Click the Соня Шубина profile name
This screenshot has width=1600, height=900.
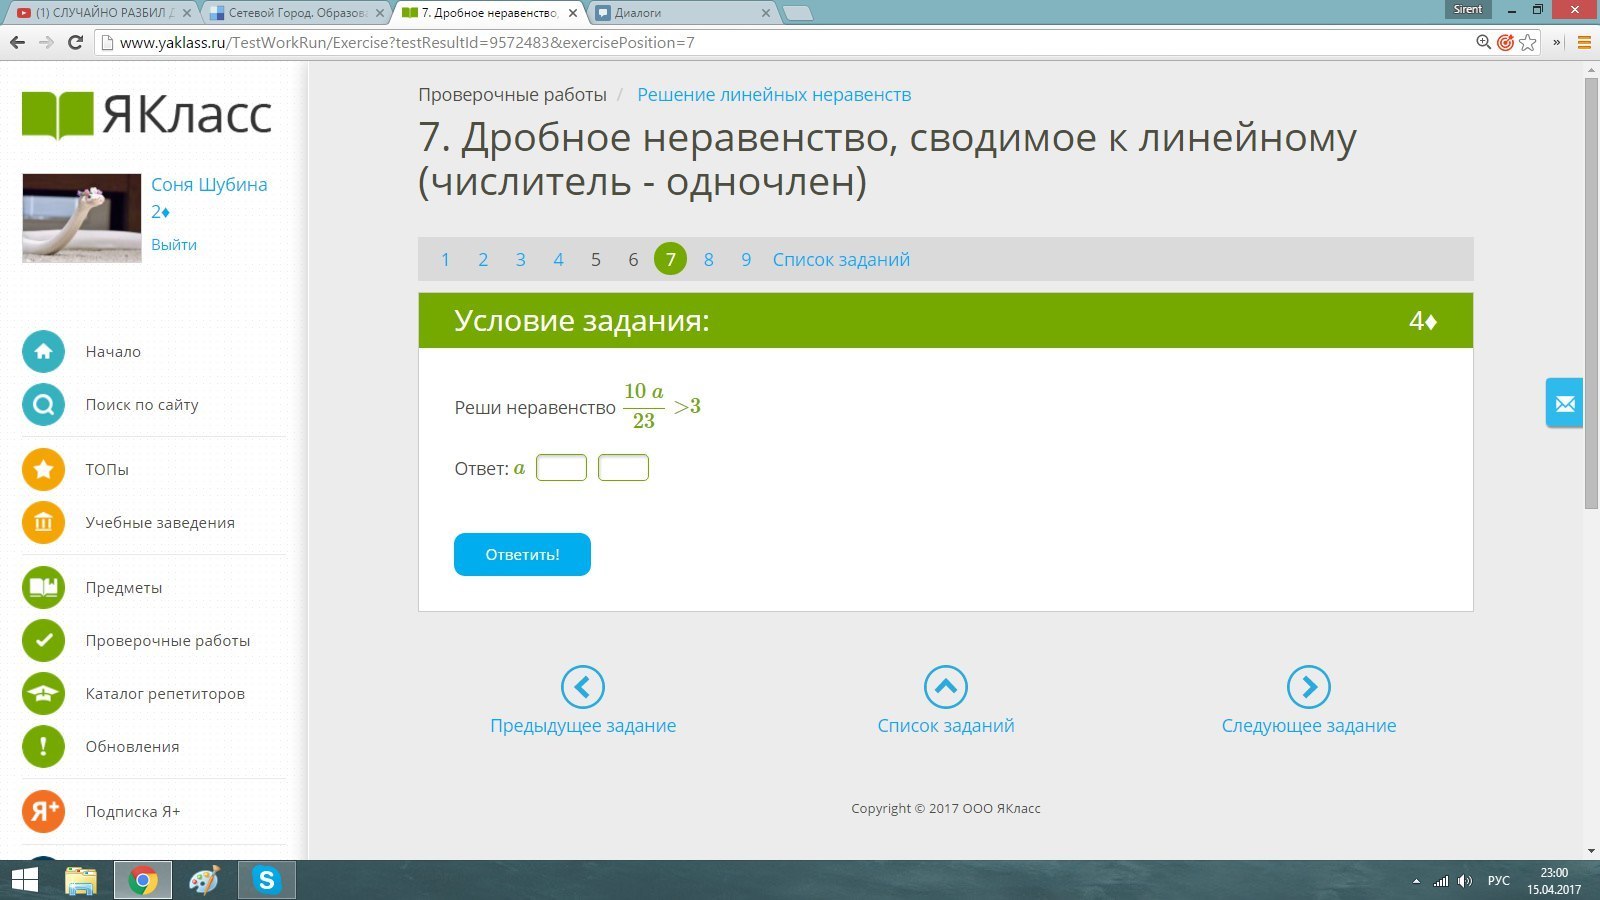(209, 185)
